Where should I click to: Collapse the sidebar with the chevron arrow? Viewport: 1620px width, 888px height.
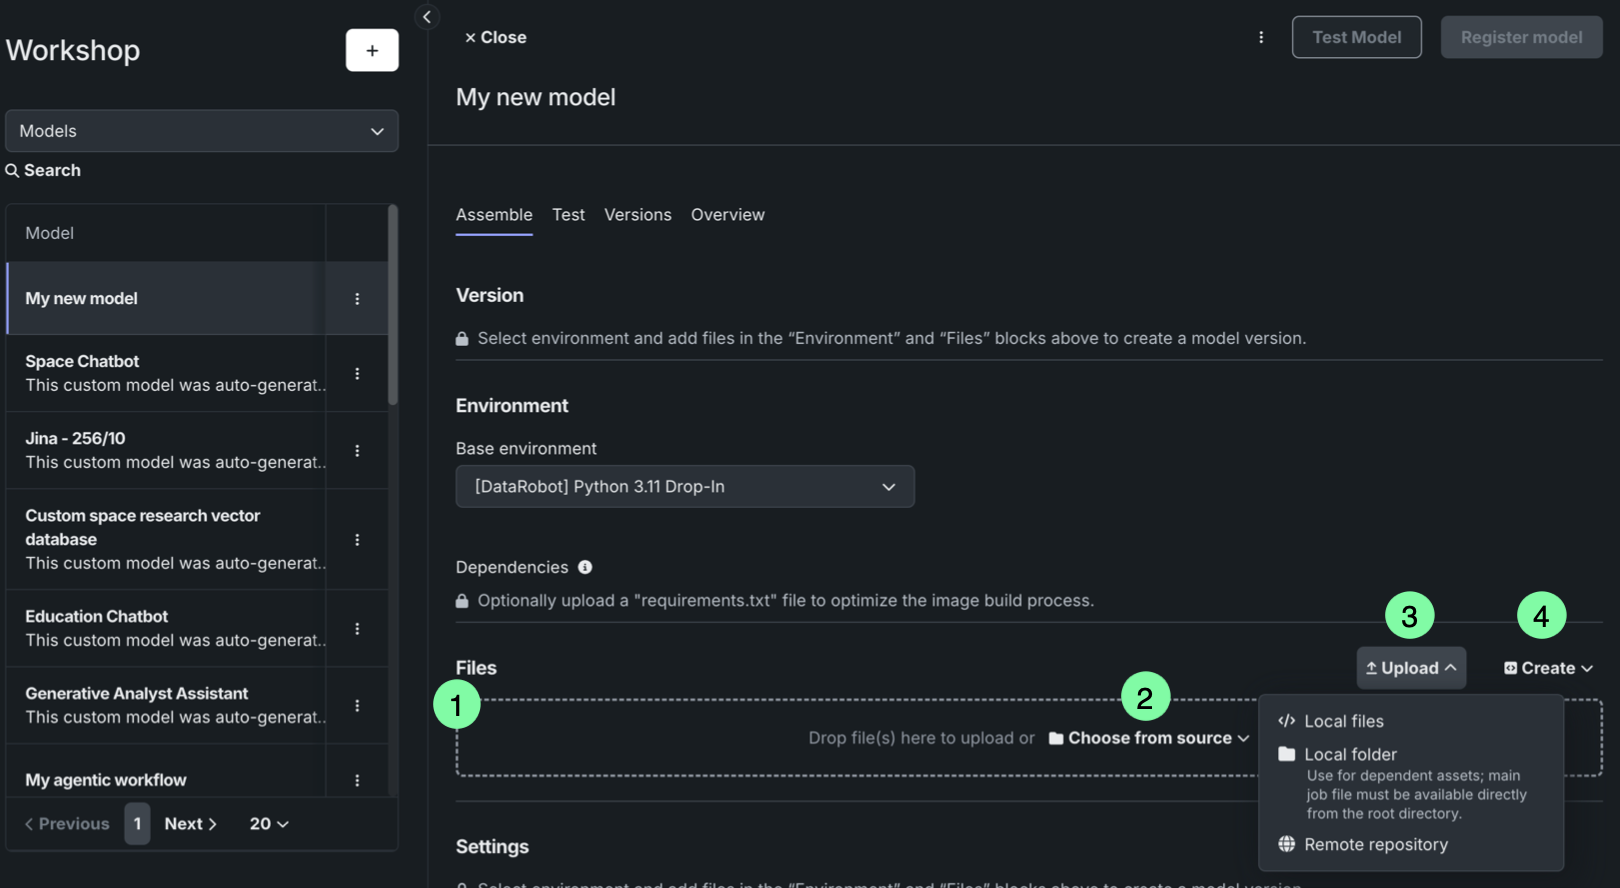427,17
